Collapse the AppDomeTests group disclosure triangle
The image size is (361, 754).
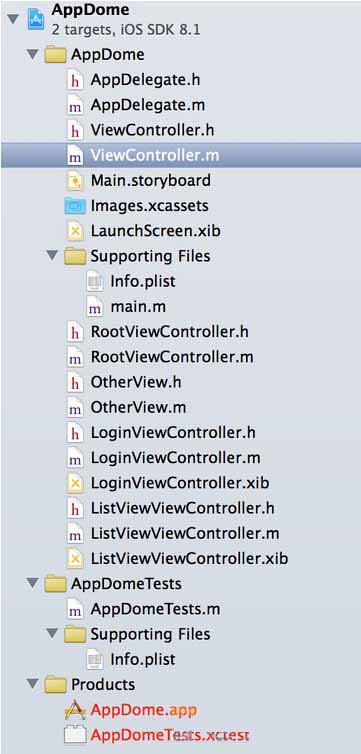coord(33,584)
